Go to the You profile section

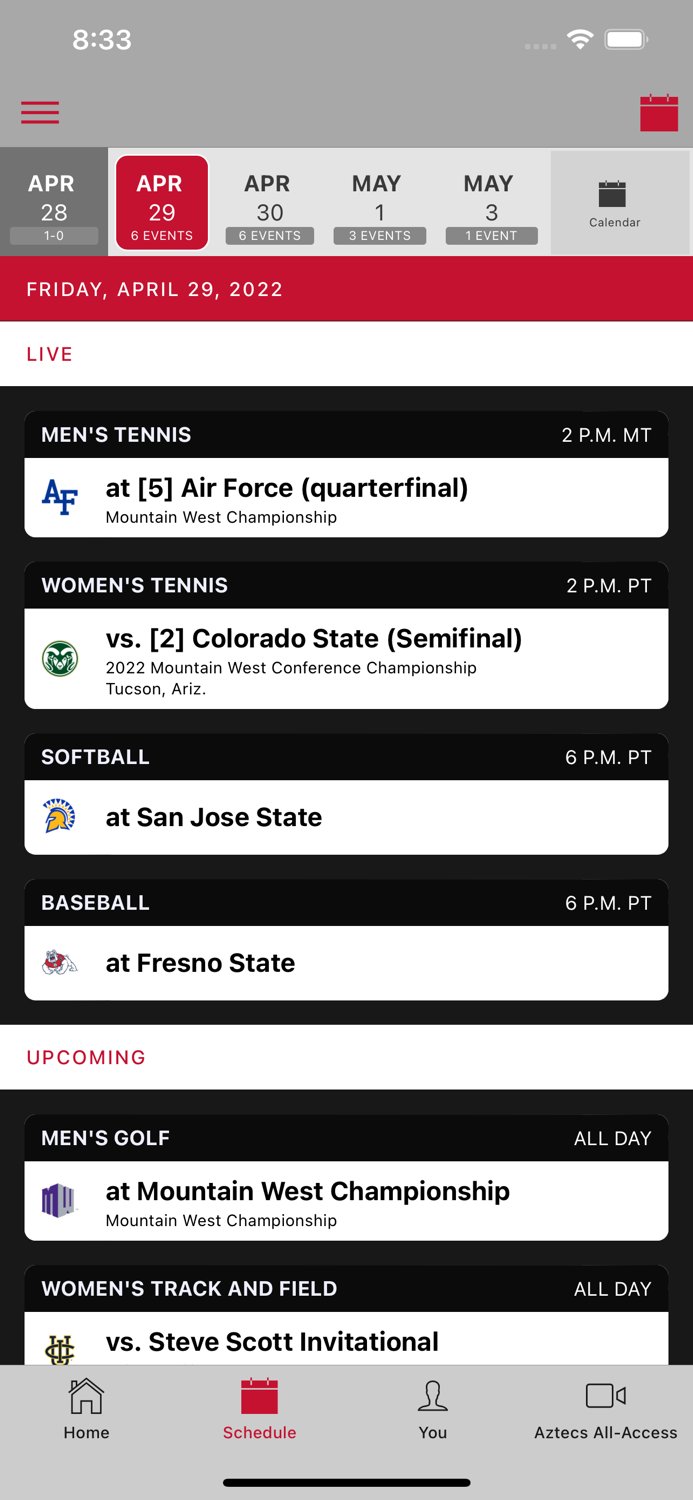[x=432, y=1408]
